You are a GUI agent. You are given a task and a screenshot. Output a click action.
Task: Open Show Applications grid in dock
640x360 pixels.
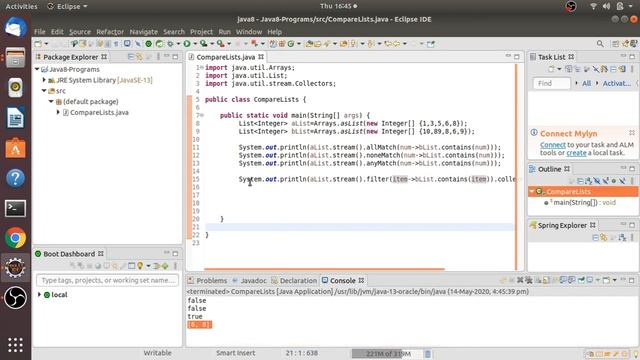pyautogui.click(x=15, y=345)
